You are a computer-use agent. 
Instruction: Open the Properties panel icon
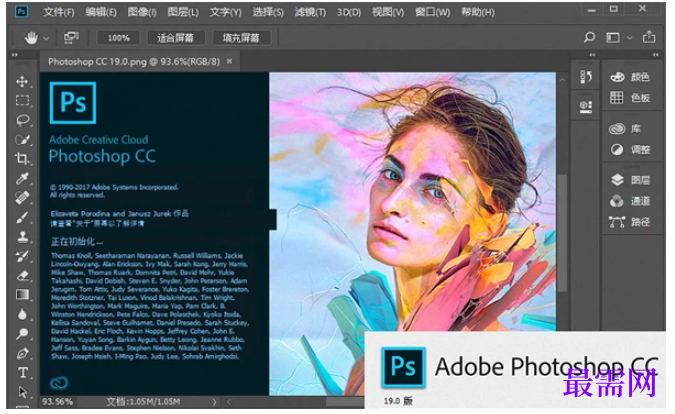click(586, 106)
